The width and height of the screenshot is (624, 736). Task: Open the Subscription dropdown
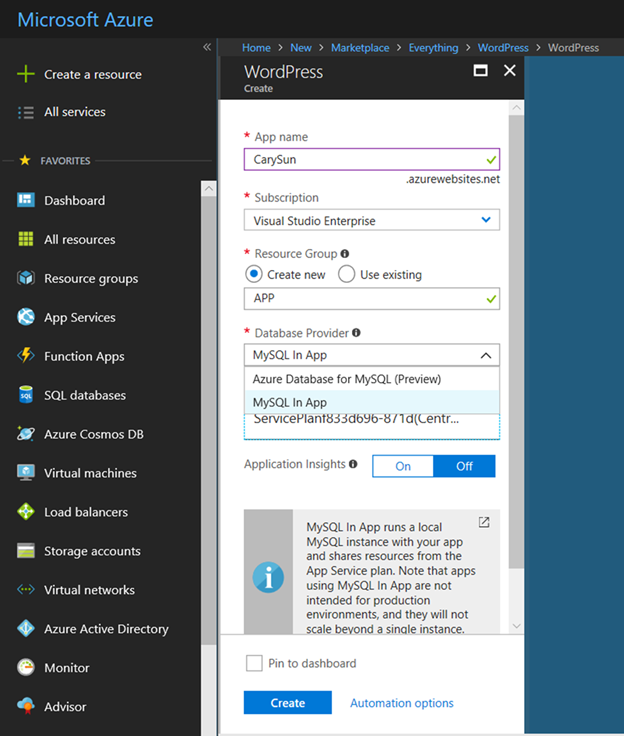coord(372,220)
